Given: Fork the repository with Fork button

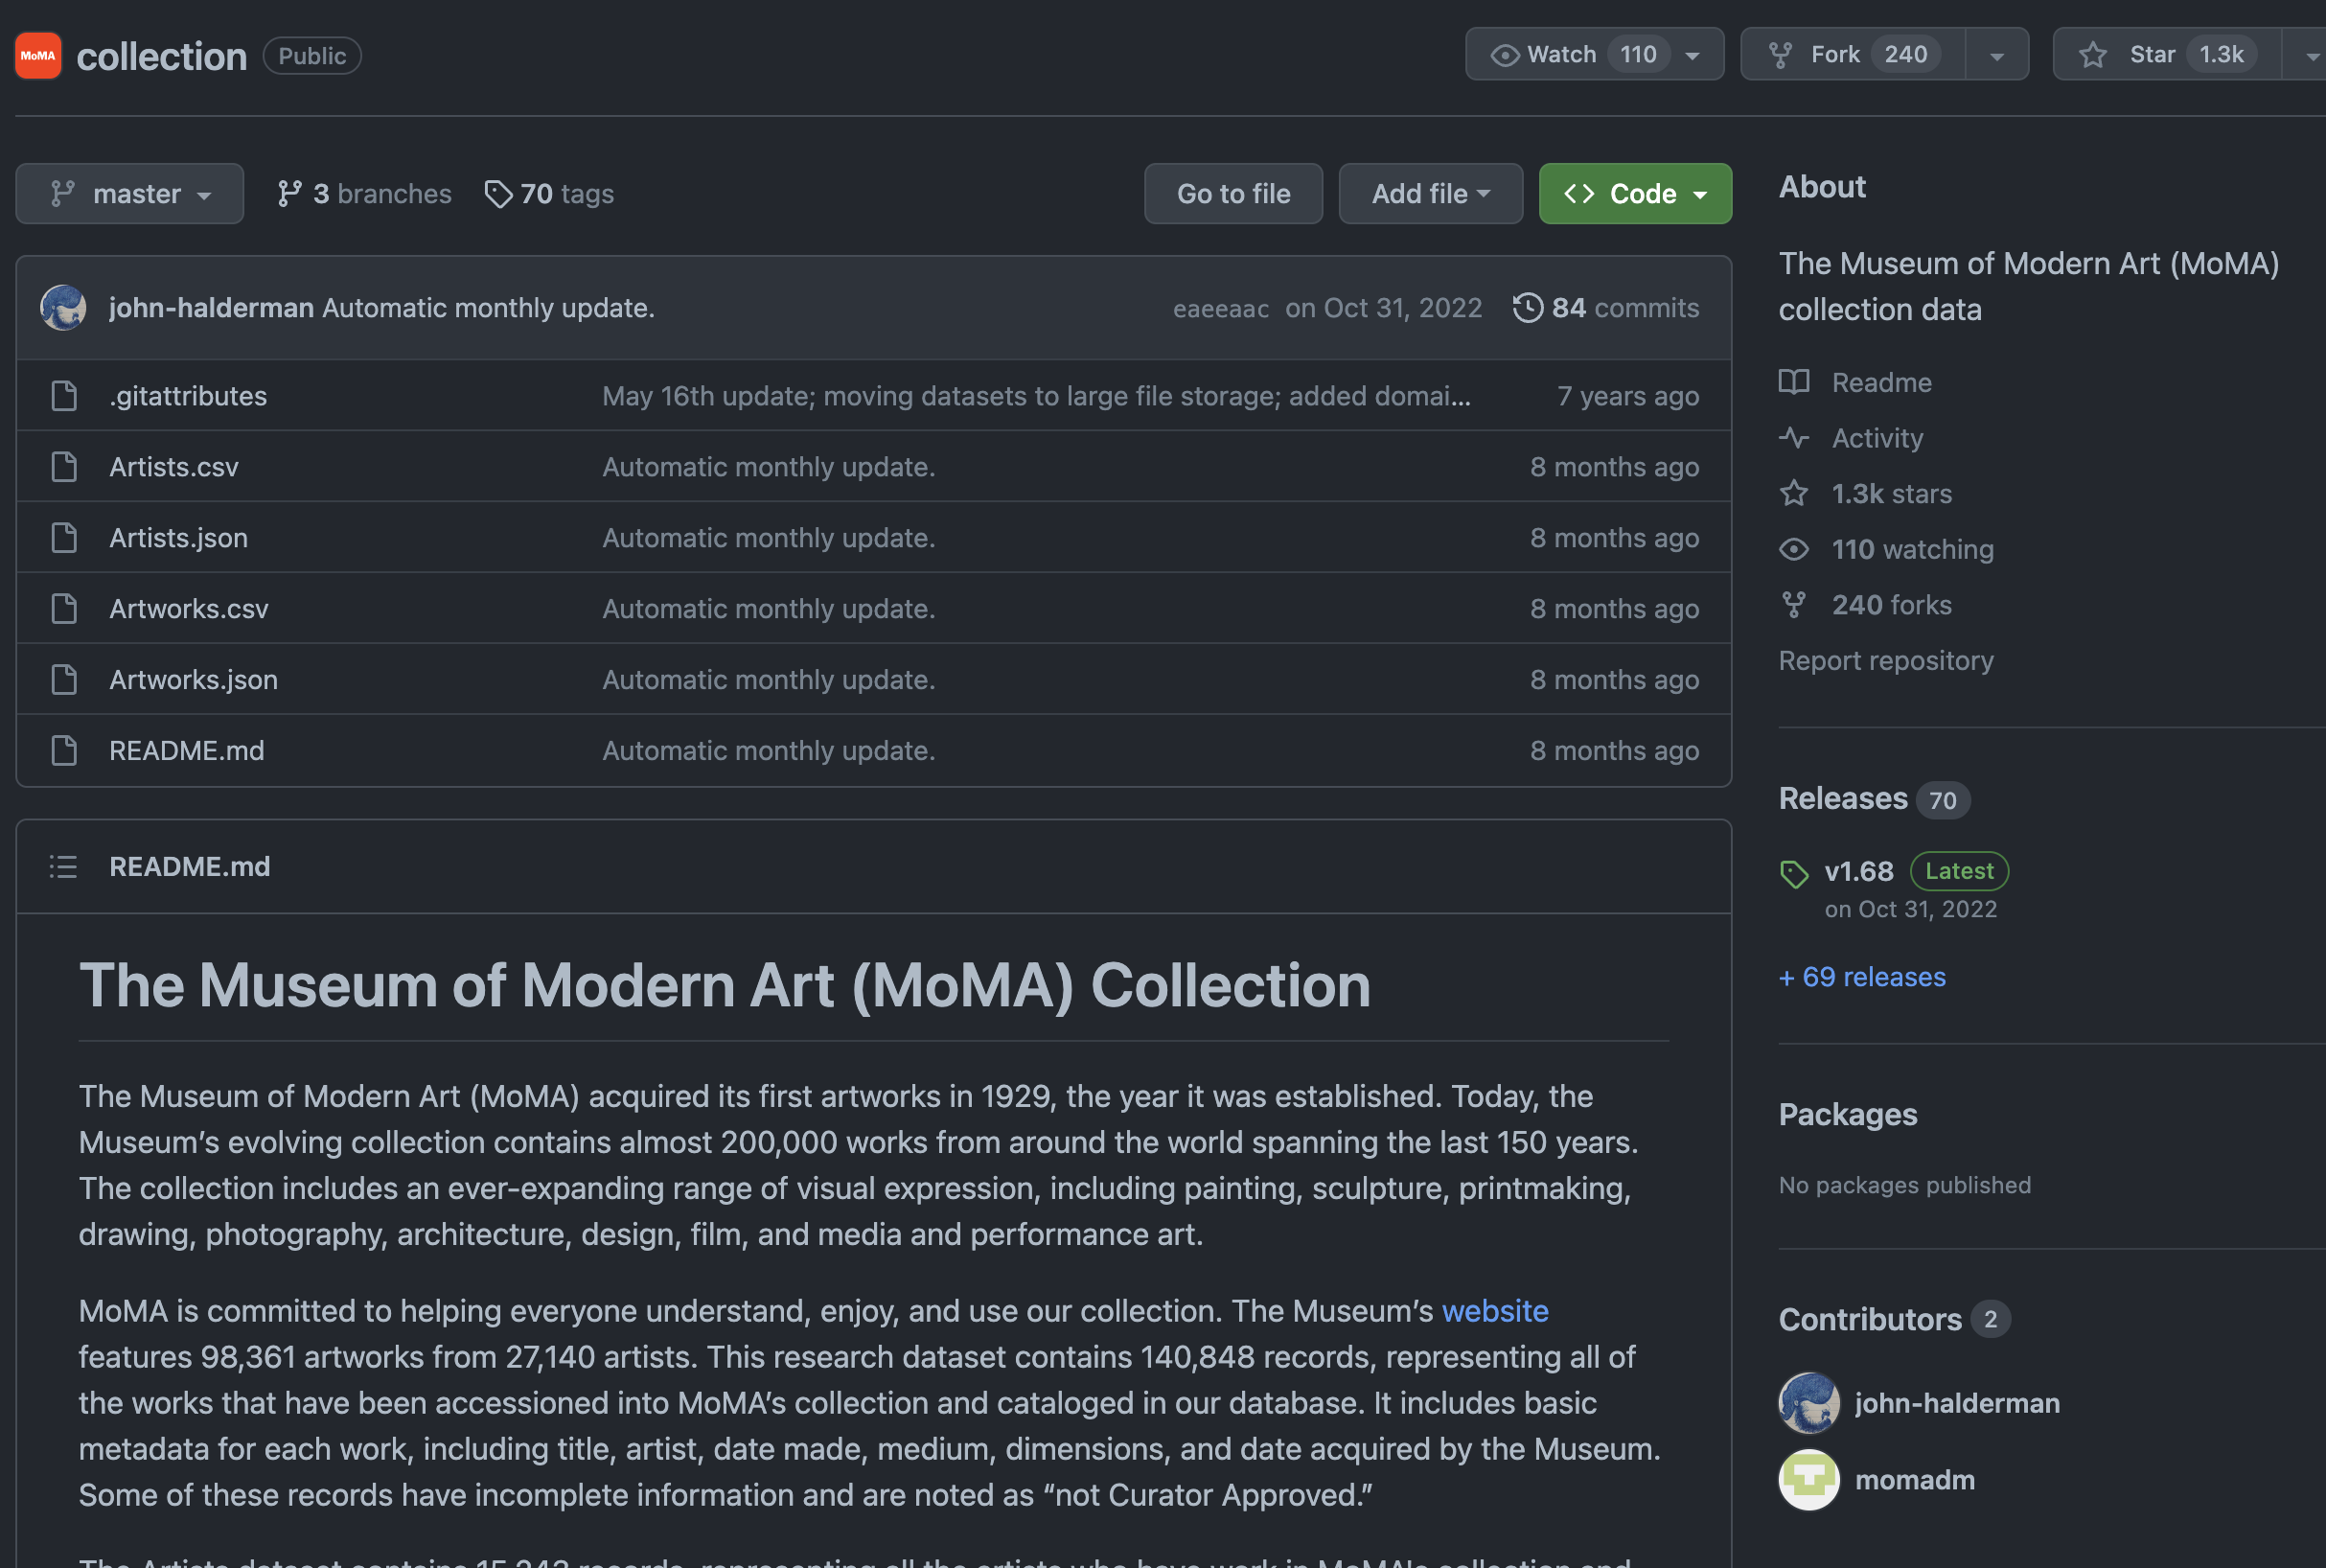Looking at the screenshot, I should click(1853, 54).
